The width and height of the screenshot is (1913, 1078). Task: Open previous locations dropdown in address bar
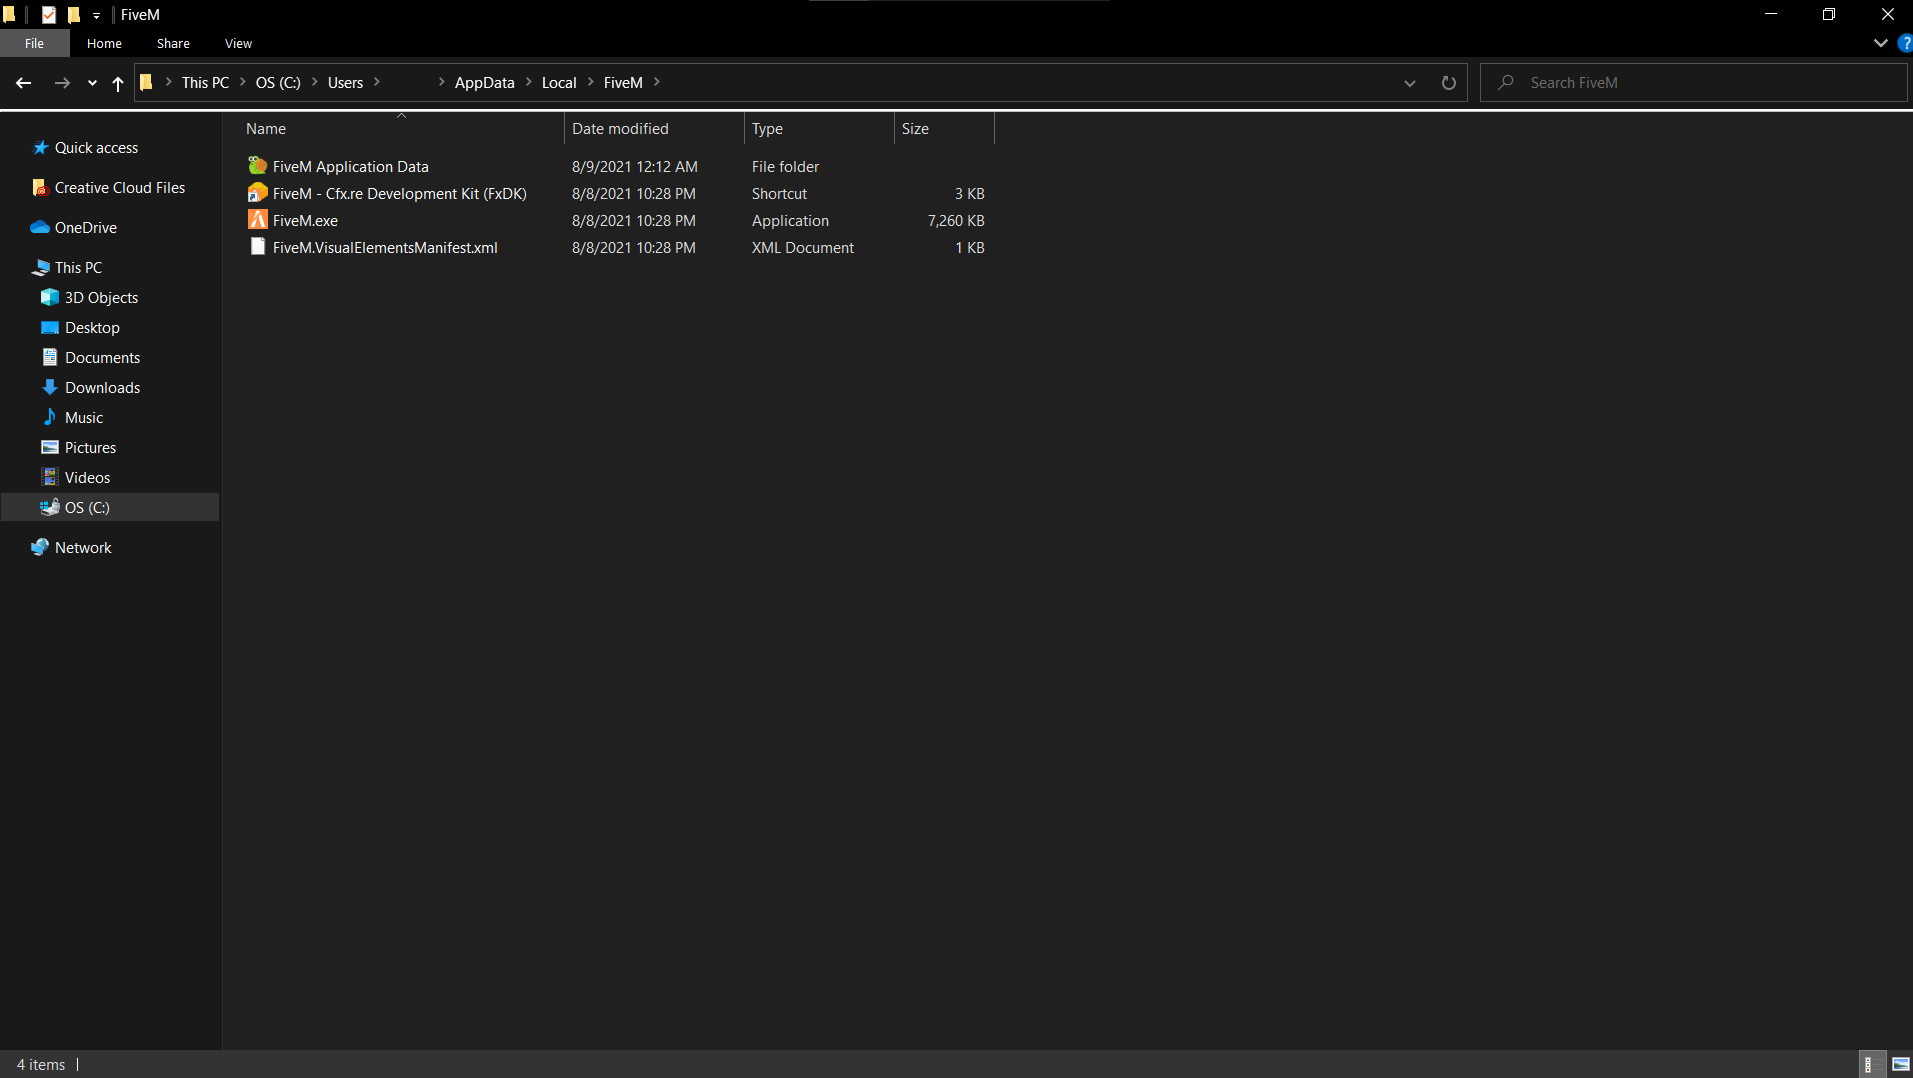pos(1410,83)
